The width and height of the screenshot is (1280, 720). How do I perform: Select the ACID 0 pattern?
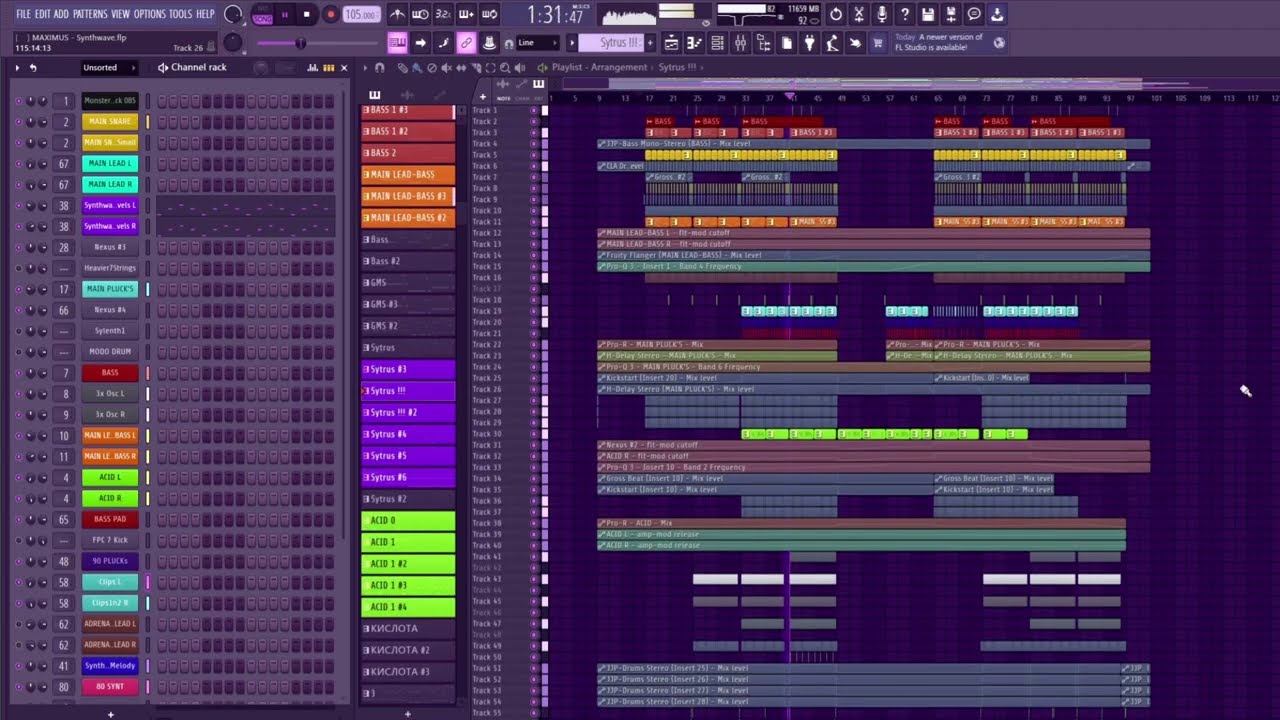click(x=408, y=520)
